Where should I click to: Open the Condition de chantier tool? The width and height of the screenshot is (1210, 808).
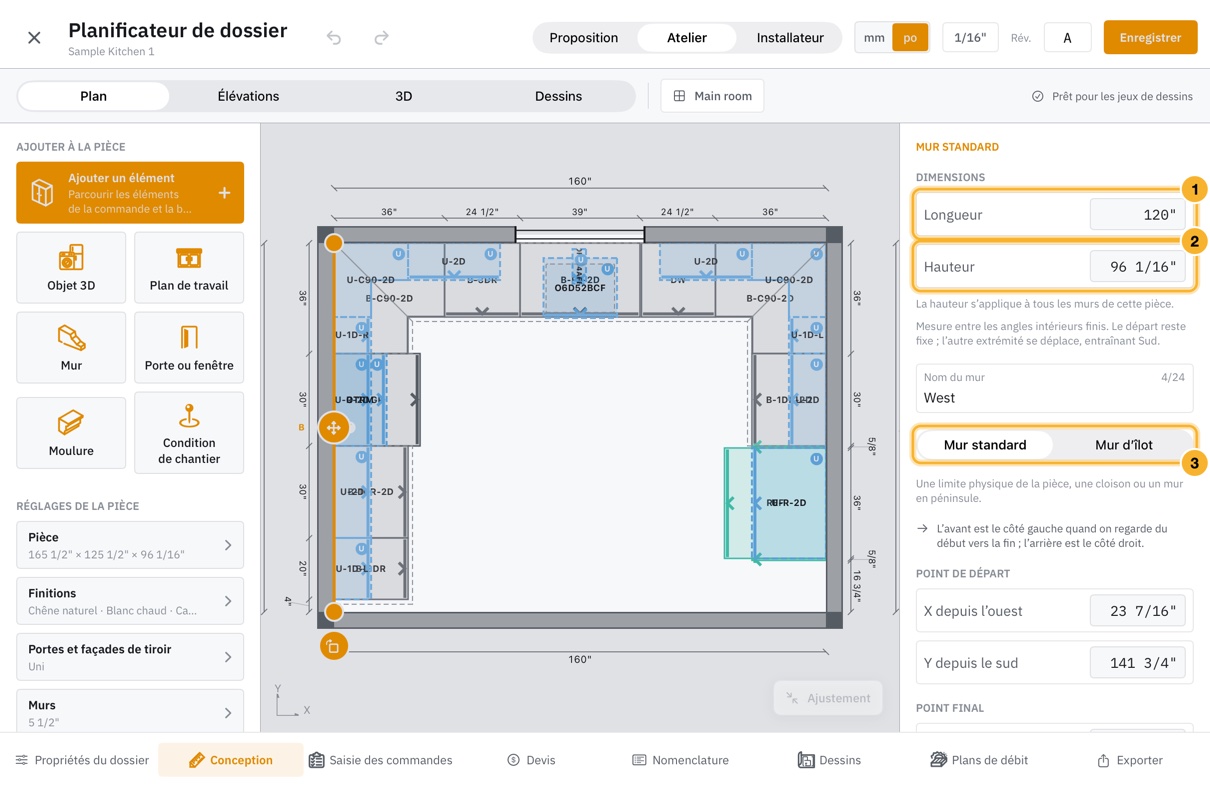[x=189, y=432]
